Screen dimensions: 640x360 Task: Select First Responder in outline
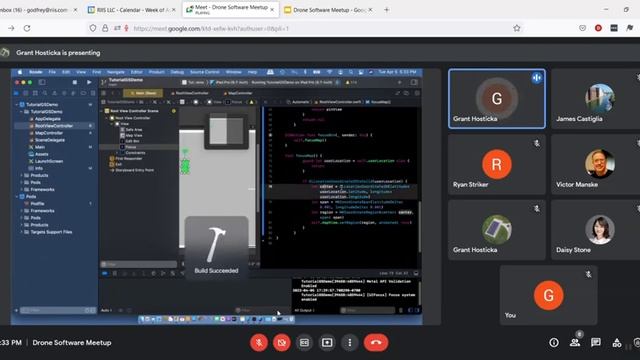(x=129, y=158)
